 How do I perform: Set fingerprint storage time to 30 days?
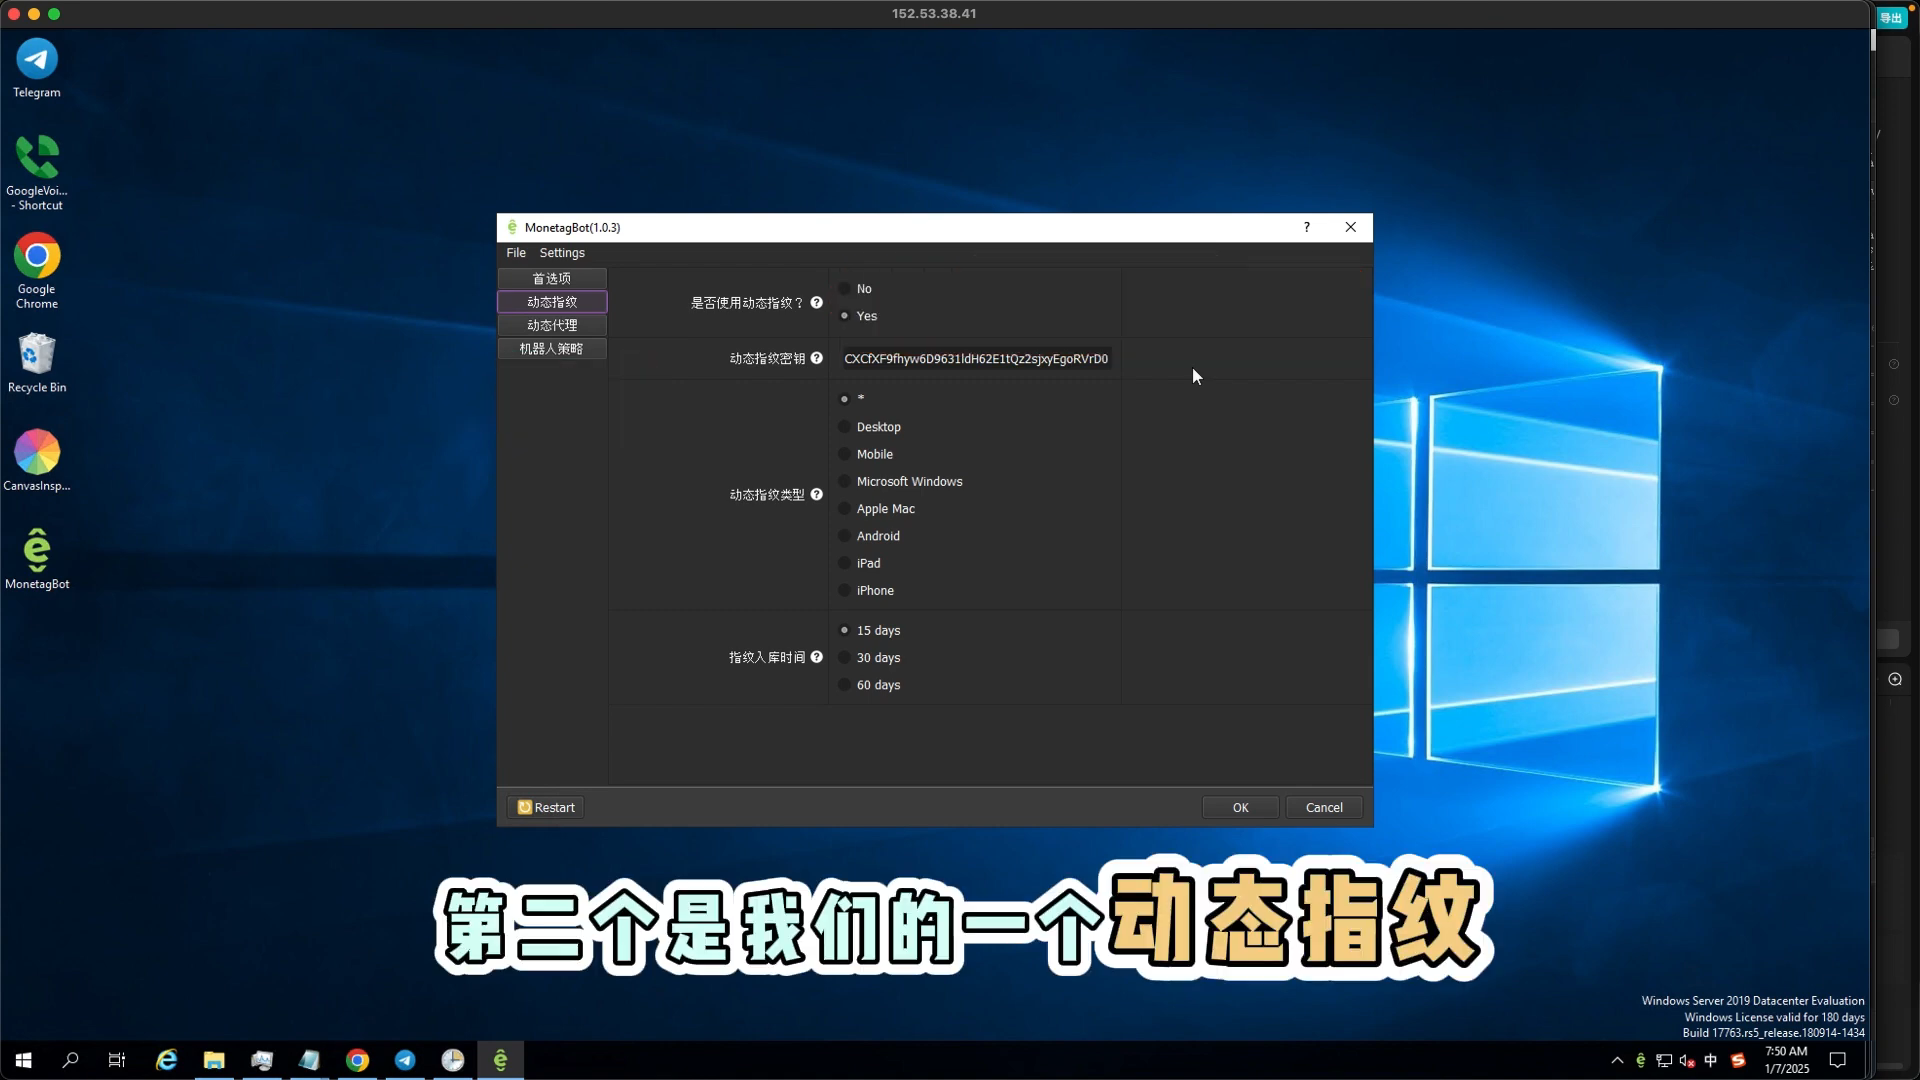(869, 657)
